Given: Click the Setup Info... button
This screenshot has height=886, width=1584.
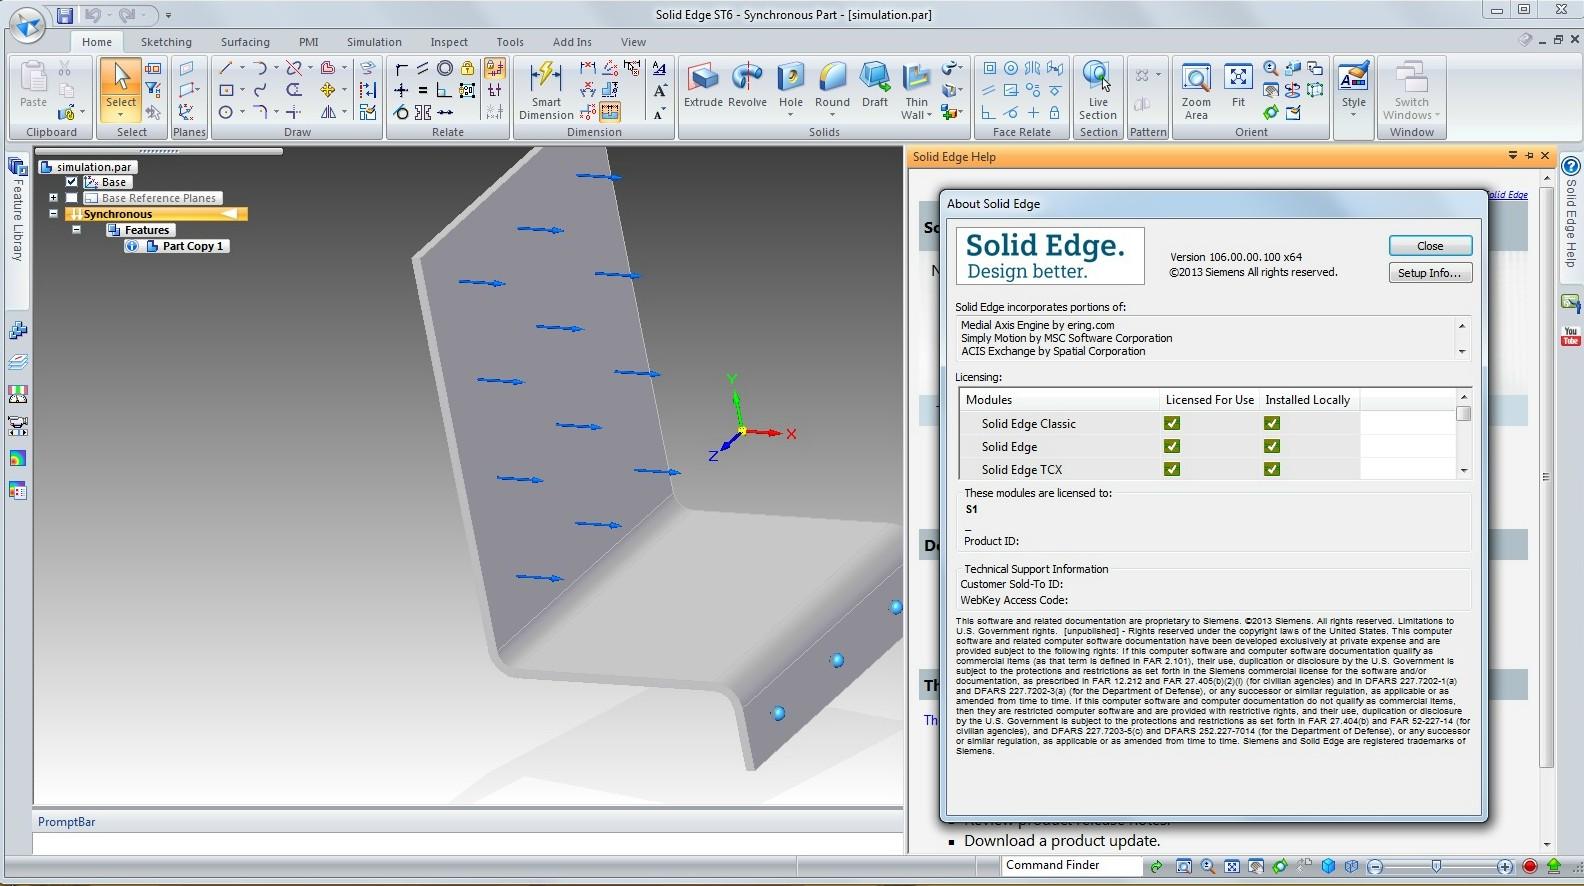Looking at the screenshot, I should (x=1430, y=273).
